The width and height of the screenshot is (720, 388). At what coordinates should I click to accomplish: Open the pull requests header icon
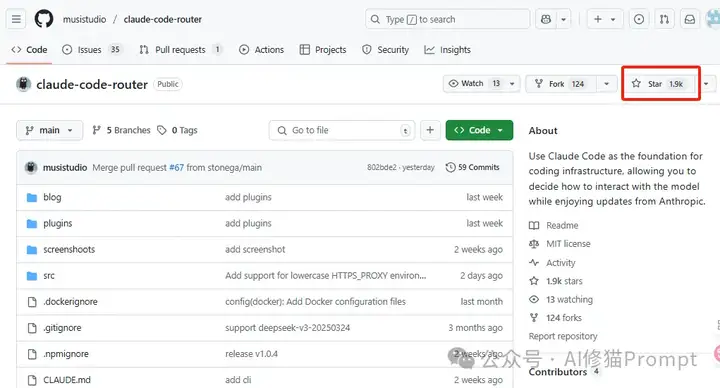pyautogui.click(x=664, y=19)
